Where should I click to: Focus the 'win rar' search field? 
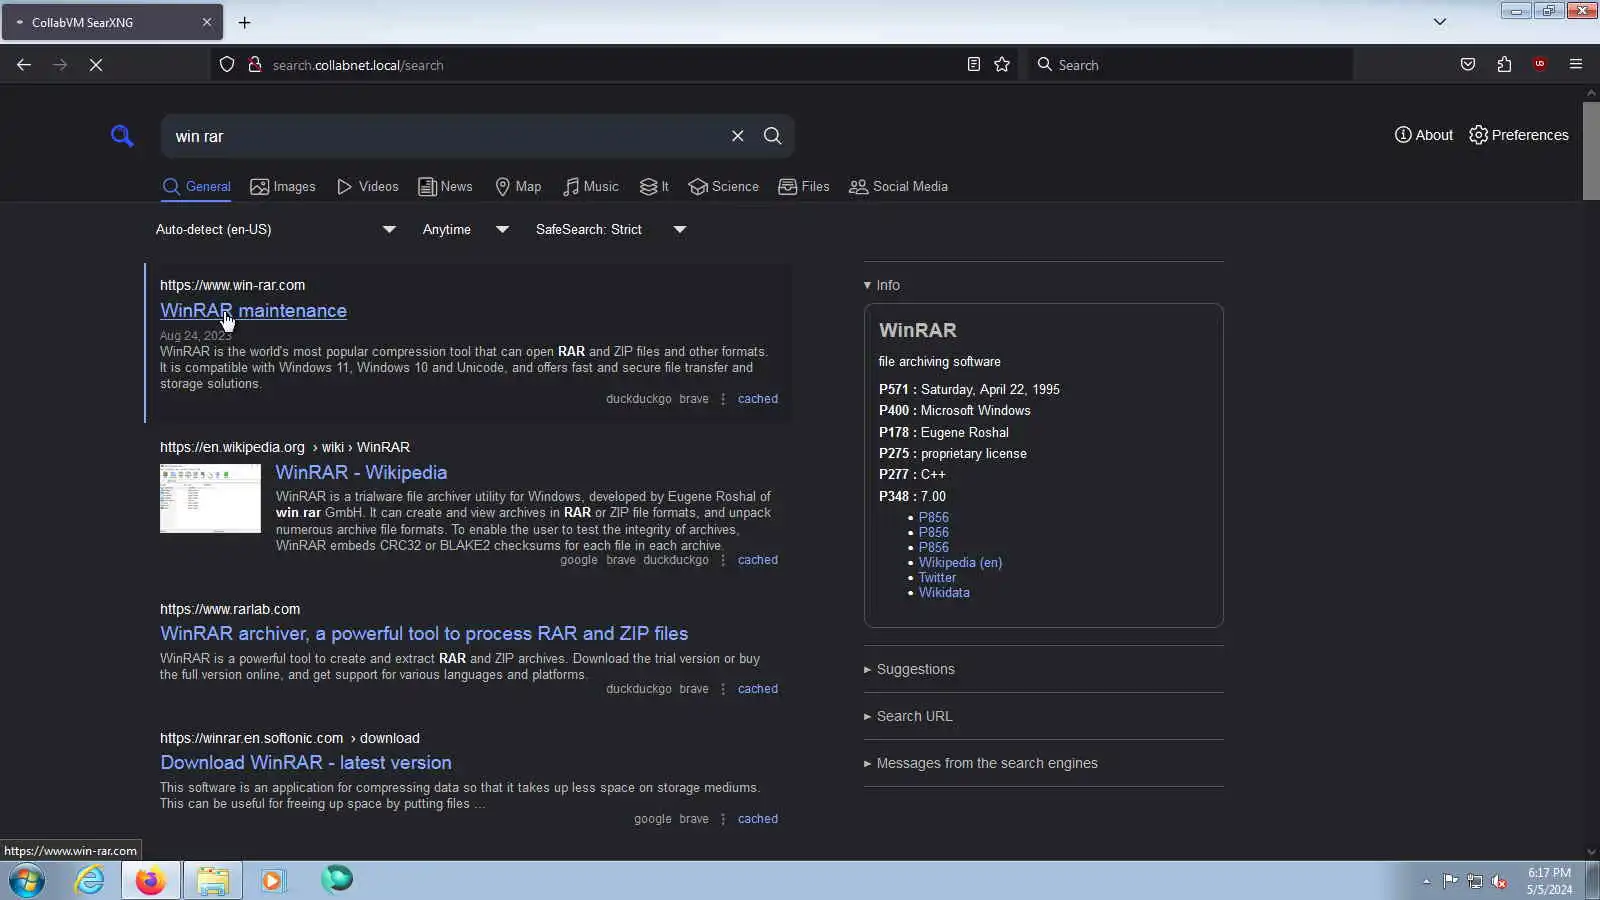pyautogui.click(x=446, y=136)
